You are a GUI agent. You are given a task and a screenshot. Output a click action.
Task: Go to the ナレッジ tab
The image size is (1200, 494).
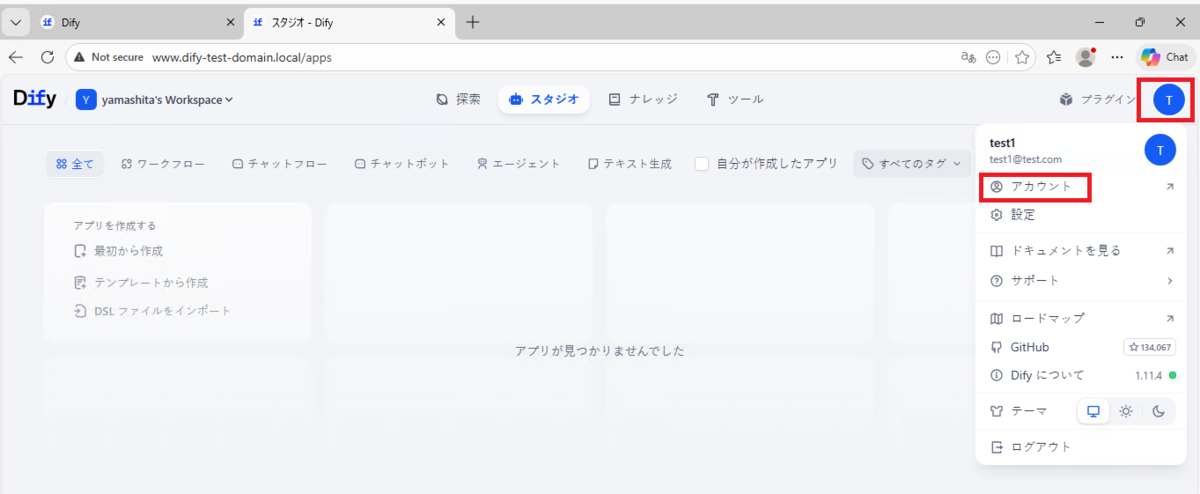[x=643, y=99]
